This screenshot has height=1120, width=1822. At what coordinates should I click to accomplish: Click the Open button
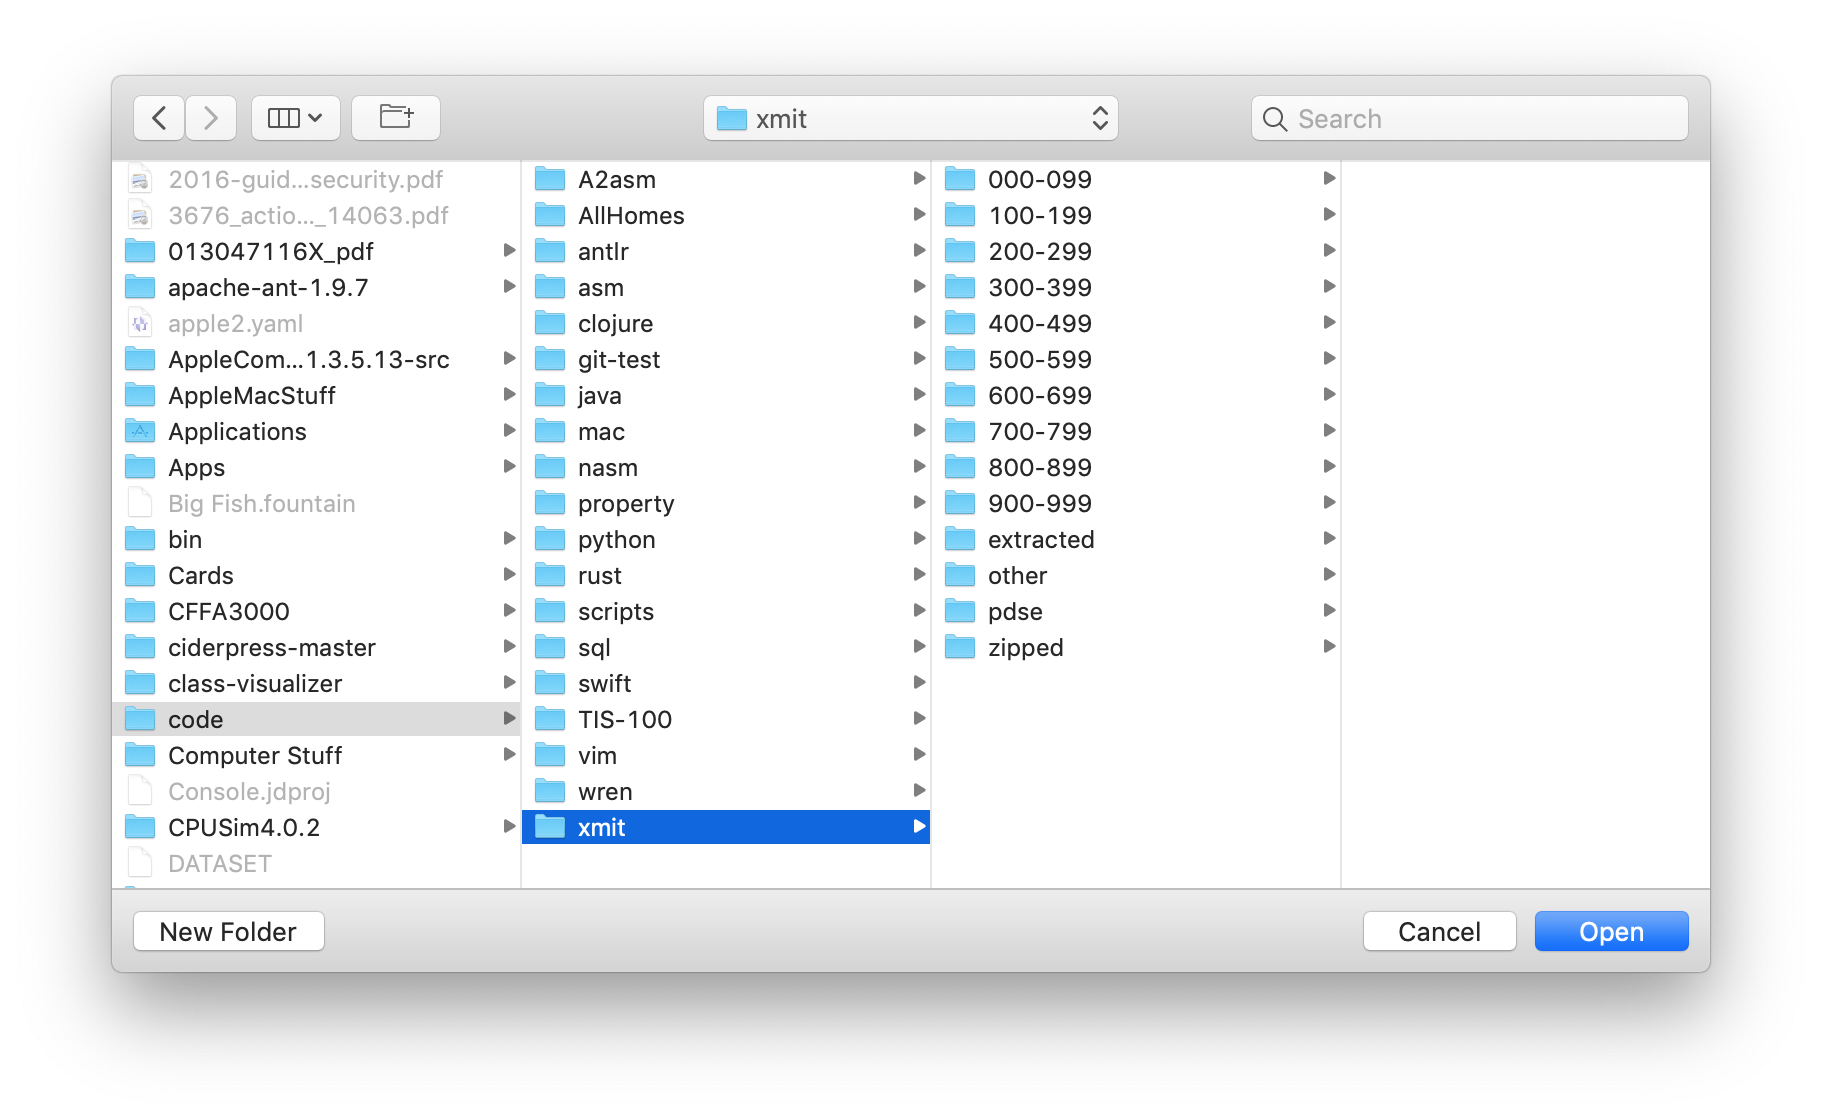(1611, 931)
